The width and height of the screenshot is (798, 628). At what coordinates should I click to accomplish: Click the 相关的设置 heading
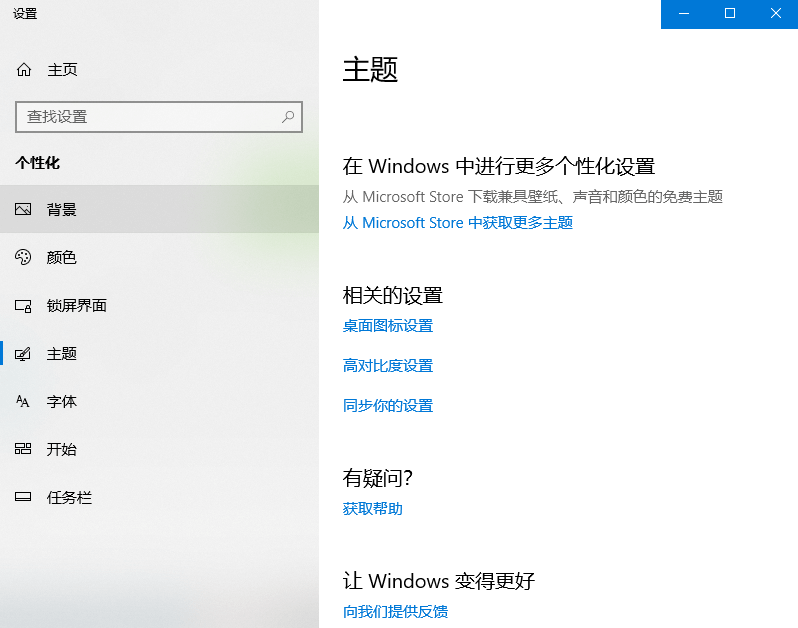pos(392,295)
